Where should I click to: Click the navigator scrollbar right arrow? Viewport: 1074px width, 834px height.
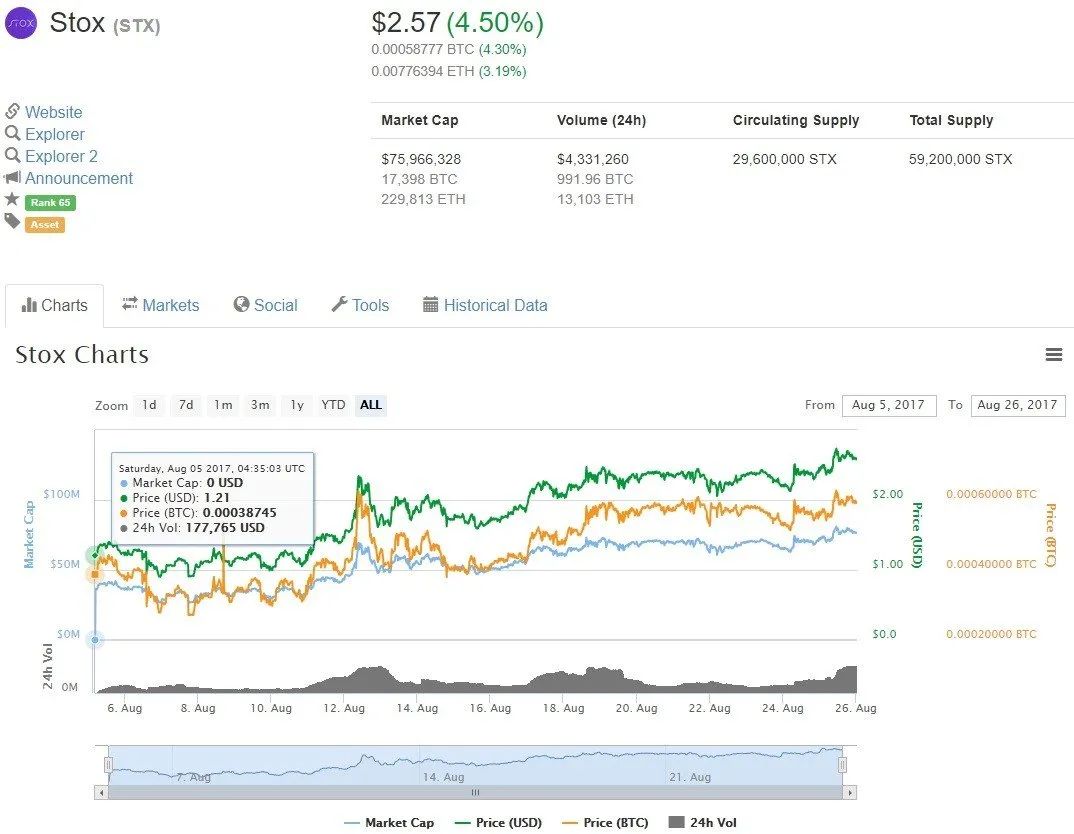850,792
